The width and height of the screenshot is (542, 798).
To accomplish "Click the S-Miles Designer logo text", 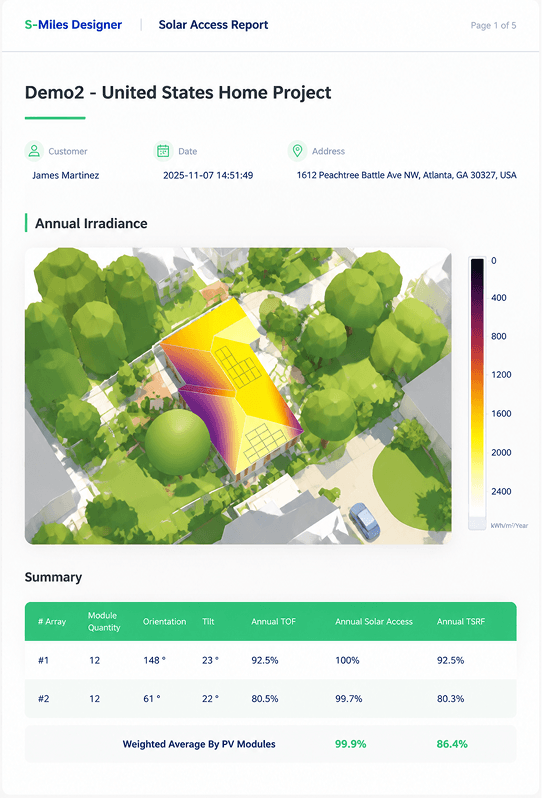I will pos(73,25).
